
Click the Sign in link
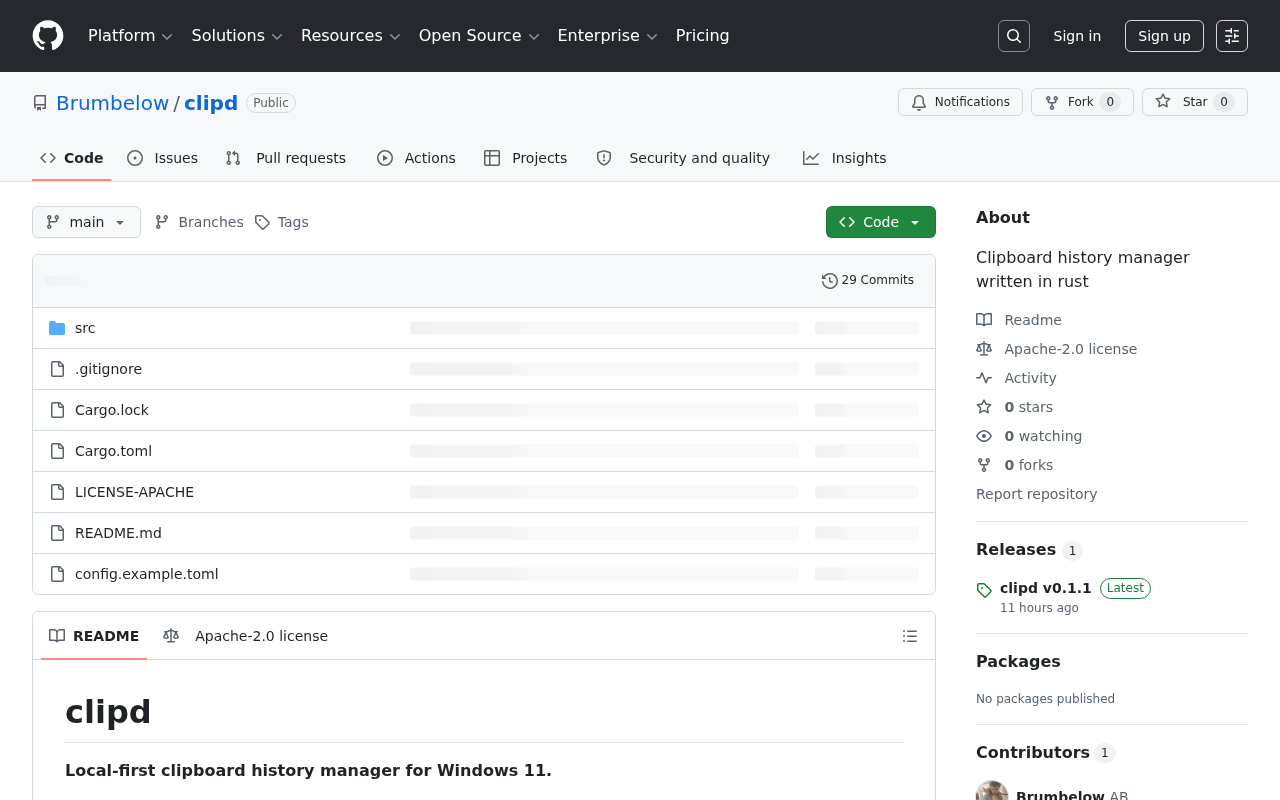(x=1077, y=36)
